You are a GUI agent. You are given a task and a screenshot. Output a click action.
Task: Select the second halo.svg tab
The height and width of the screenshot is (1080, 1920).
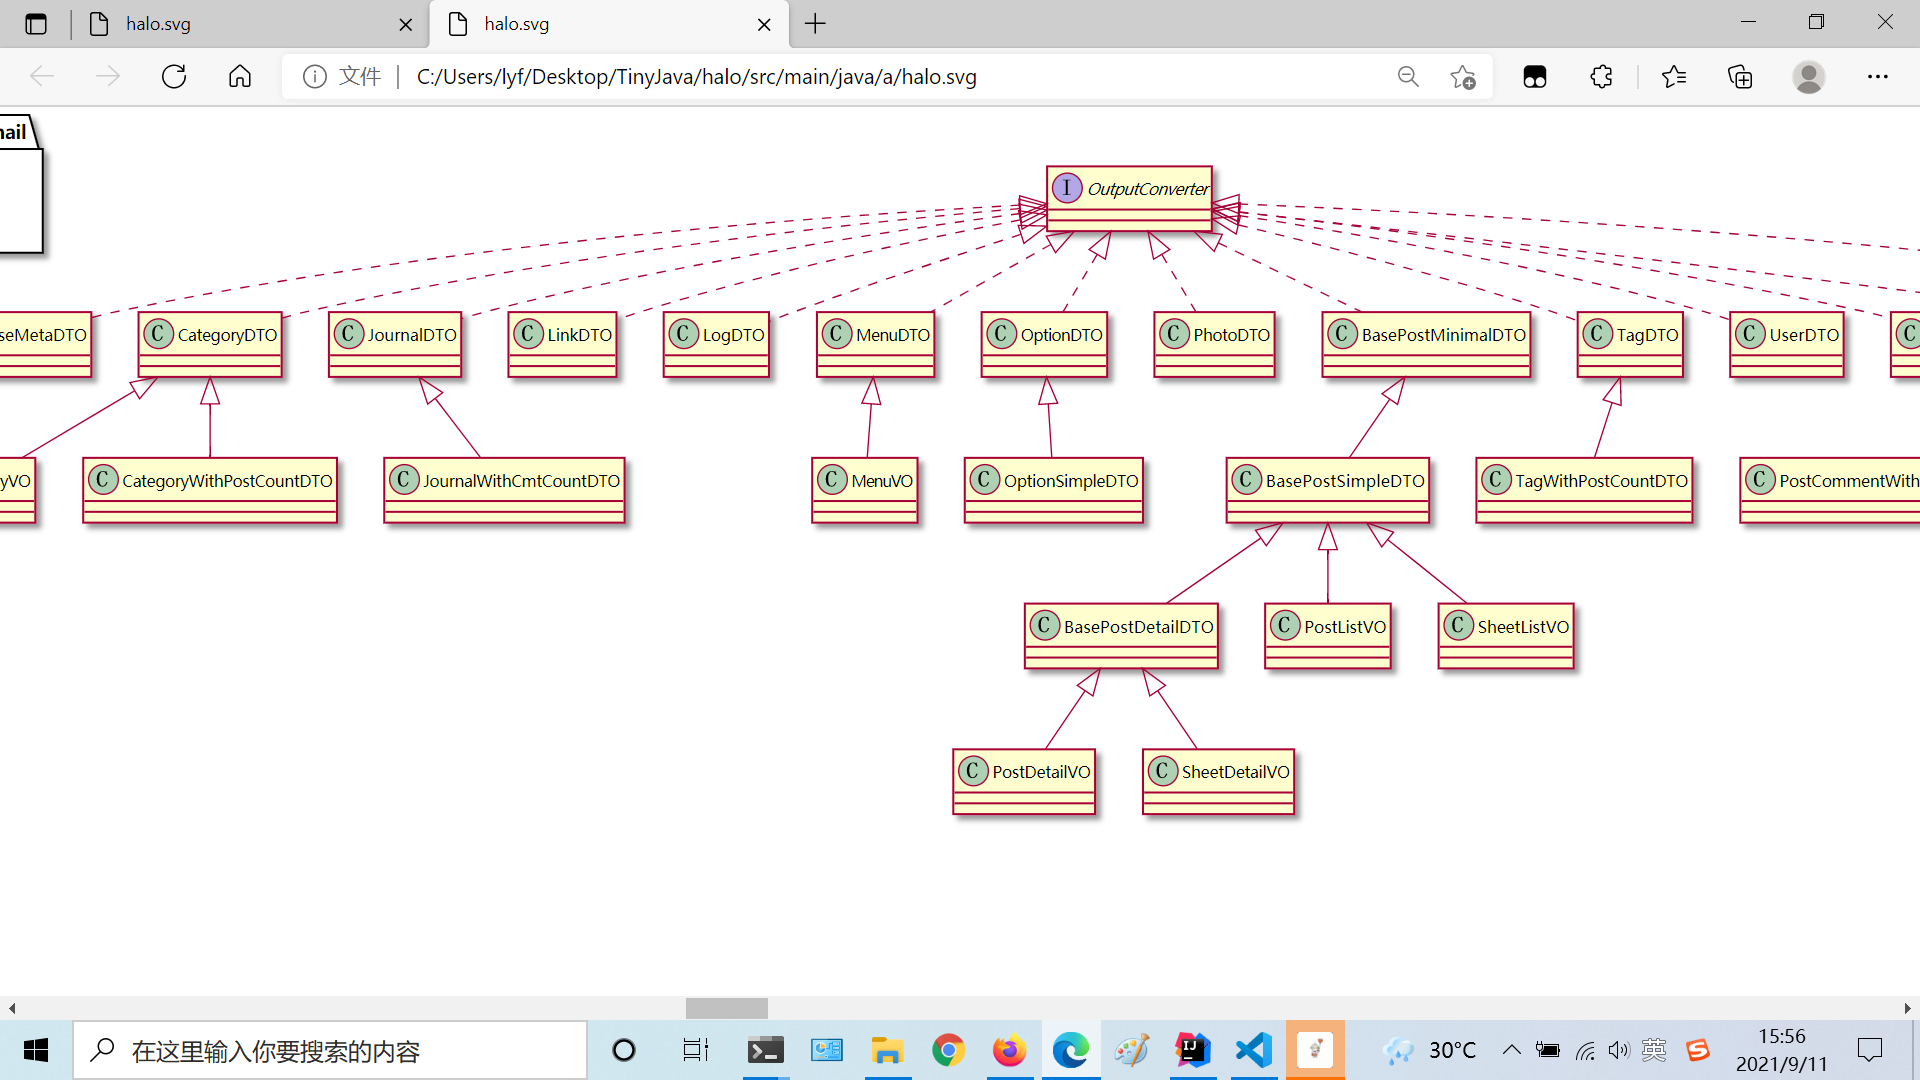[x=609, y=24]
